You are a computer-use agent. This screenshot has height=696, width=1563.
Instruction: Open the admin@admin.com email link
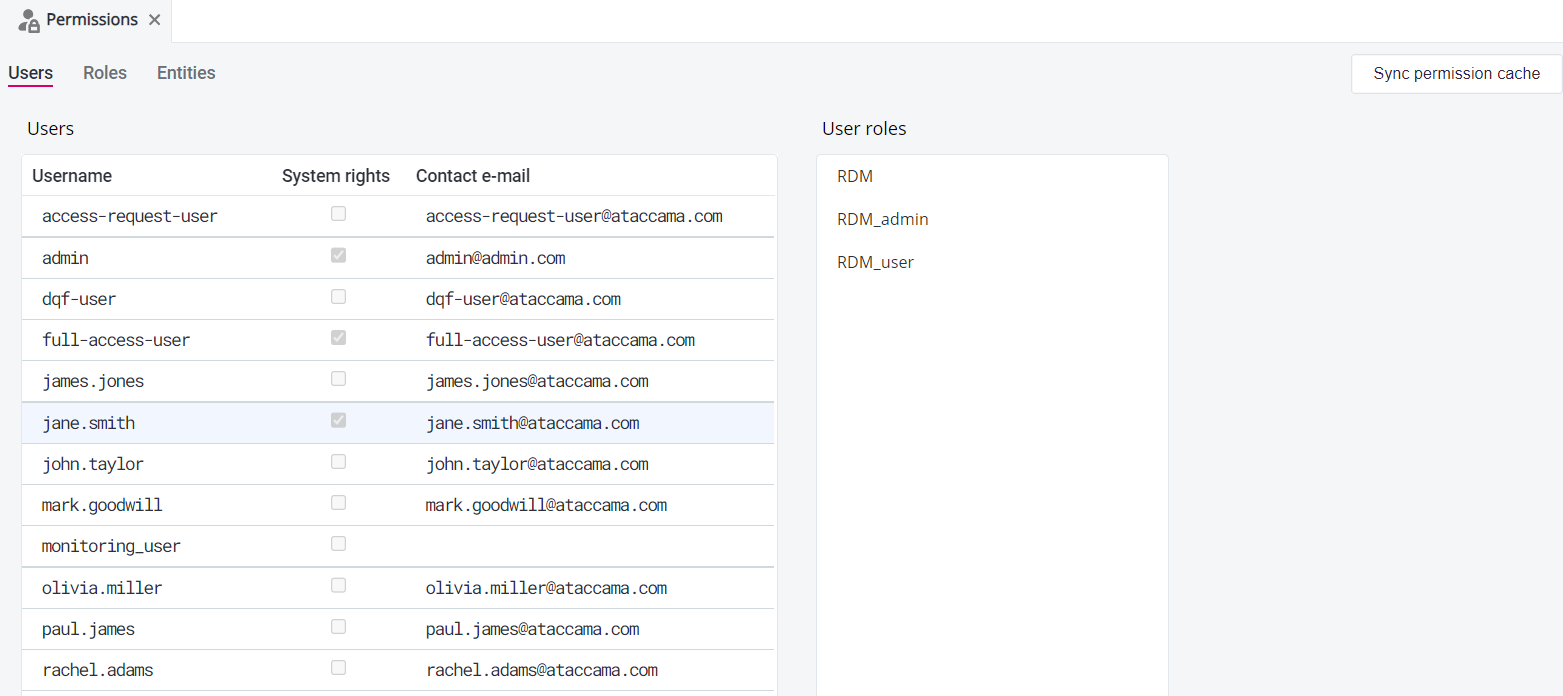click(495, 257)
